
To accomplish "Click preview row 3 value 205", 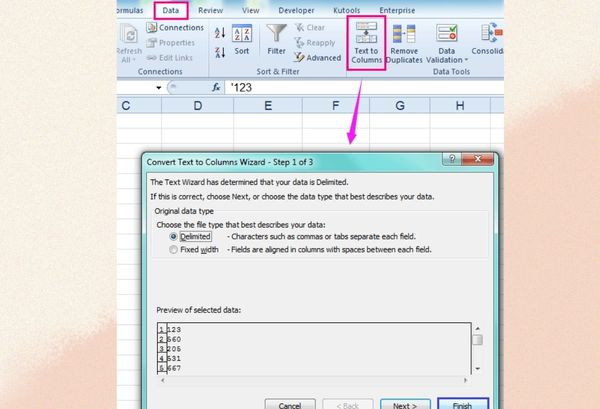I will coord(174,349).
